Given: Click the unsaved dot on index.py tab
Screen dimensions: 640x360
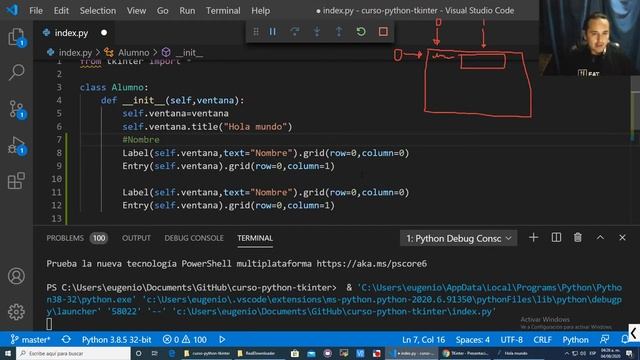Looking at the screenshot, I should pos(104,33).
